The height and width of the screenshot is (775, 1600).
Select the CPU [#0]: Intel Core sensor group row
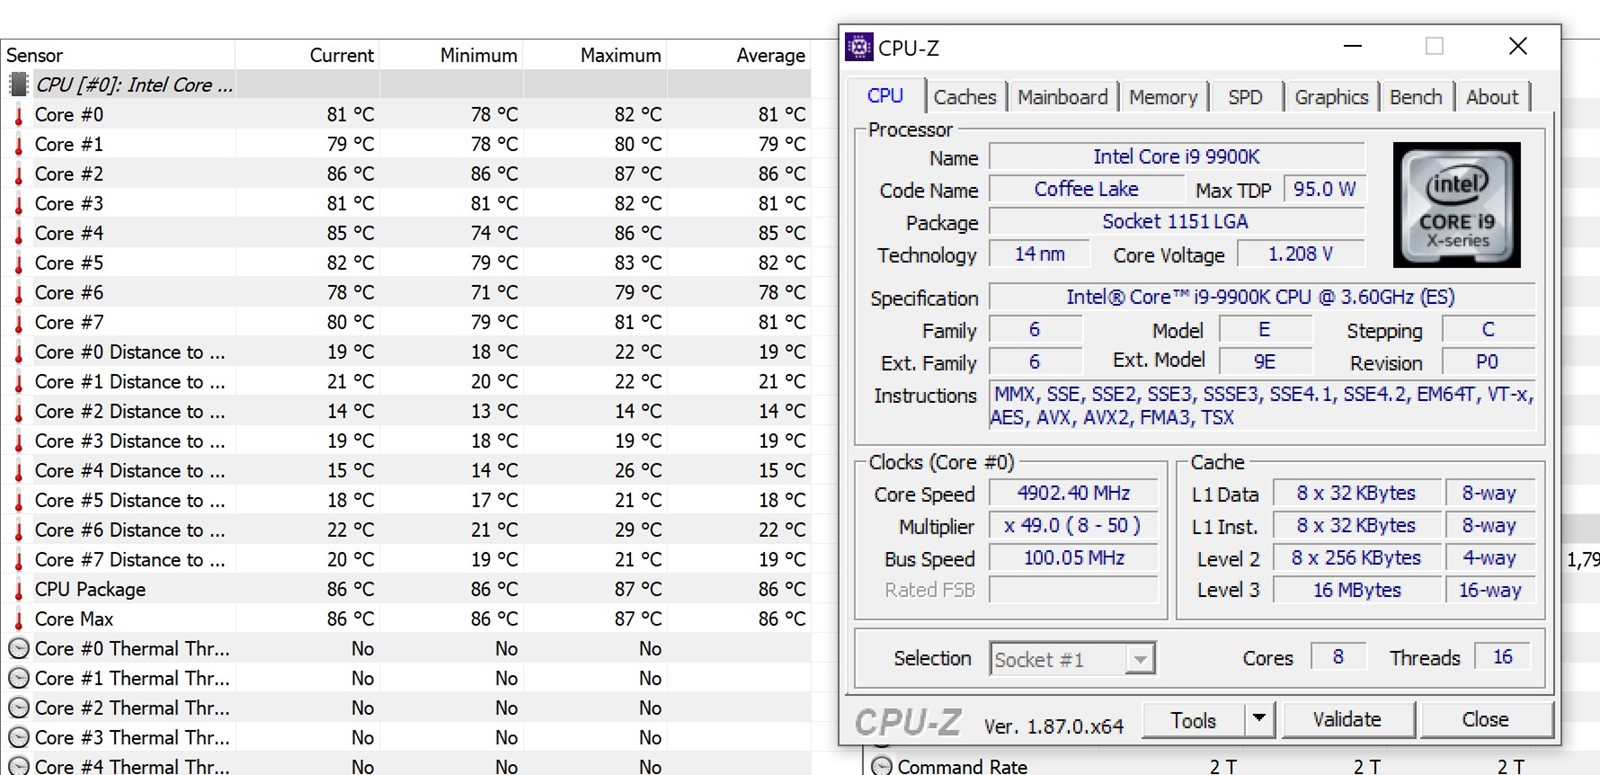[x=406, y=85]
